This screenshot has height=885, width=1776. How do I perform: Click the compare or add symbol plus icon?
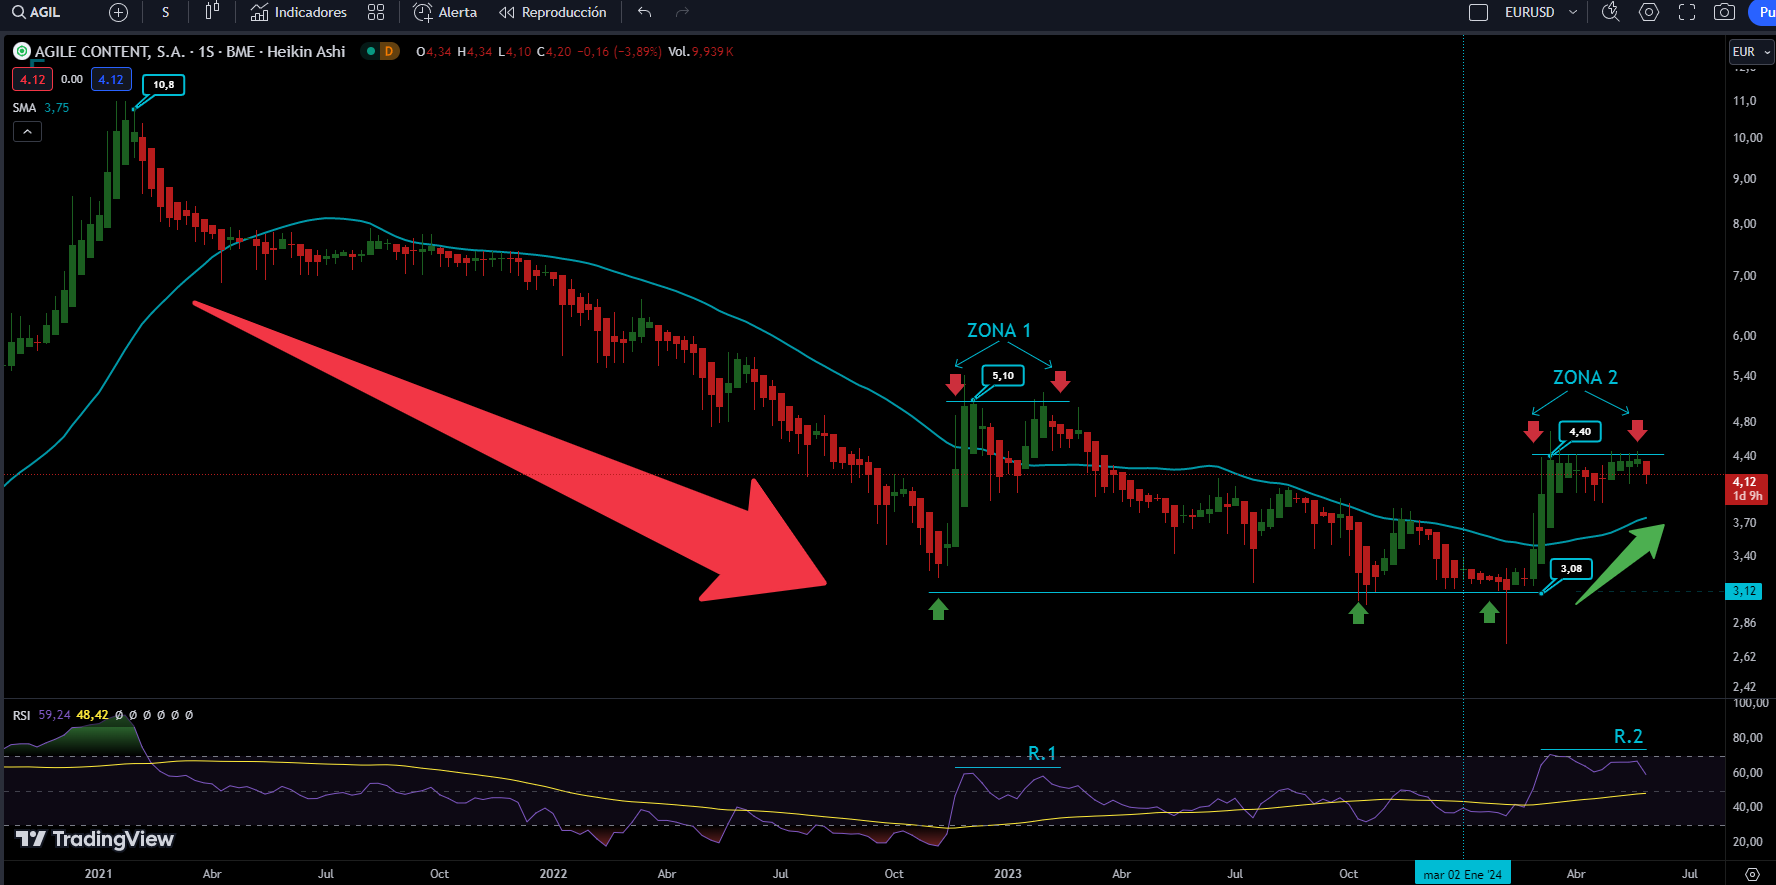tap(118, 12)
